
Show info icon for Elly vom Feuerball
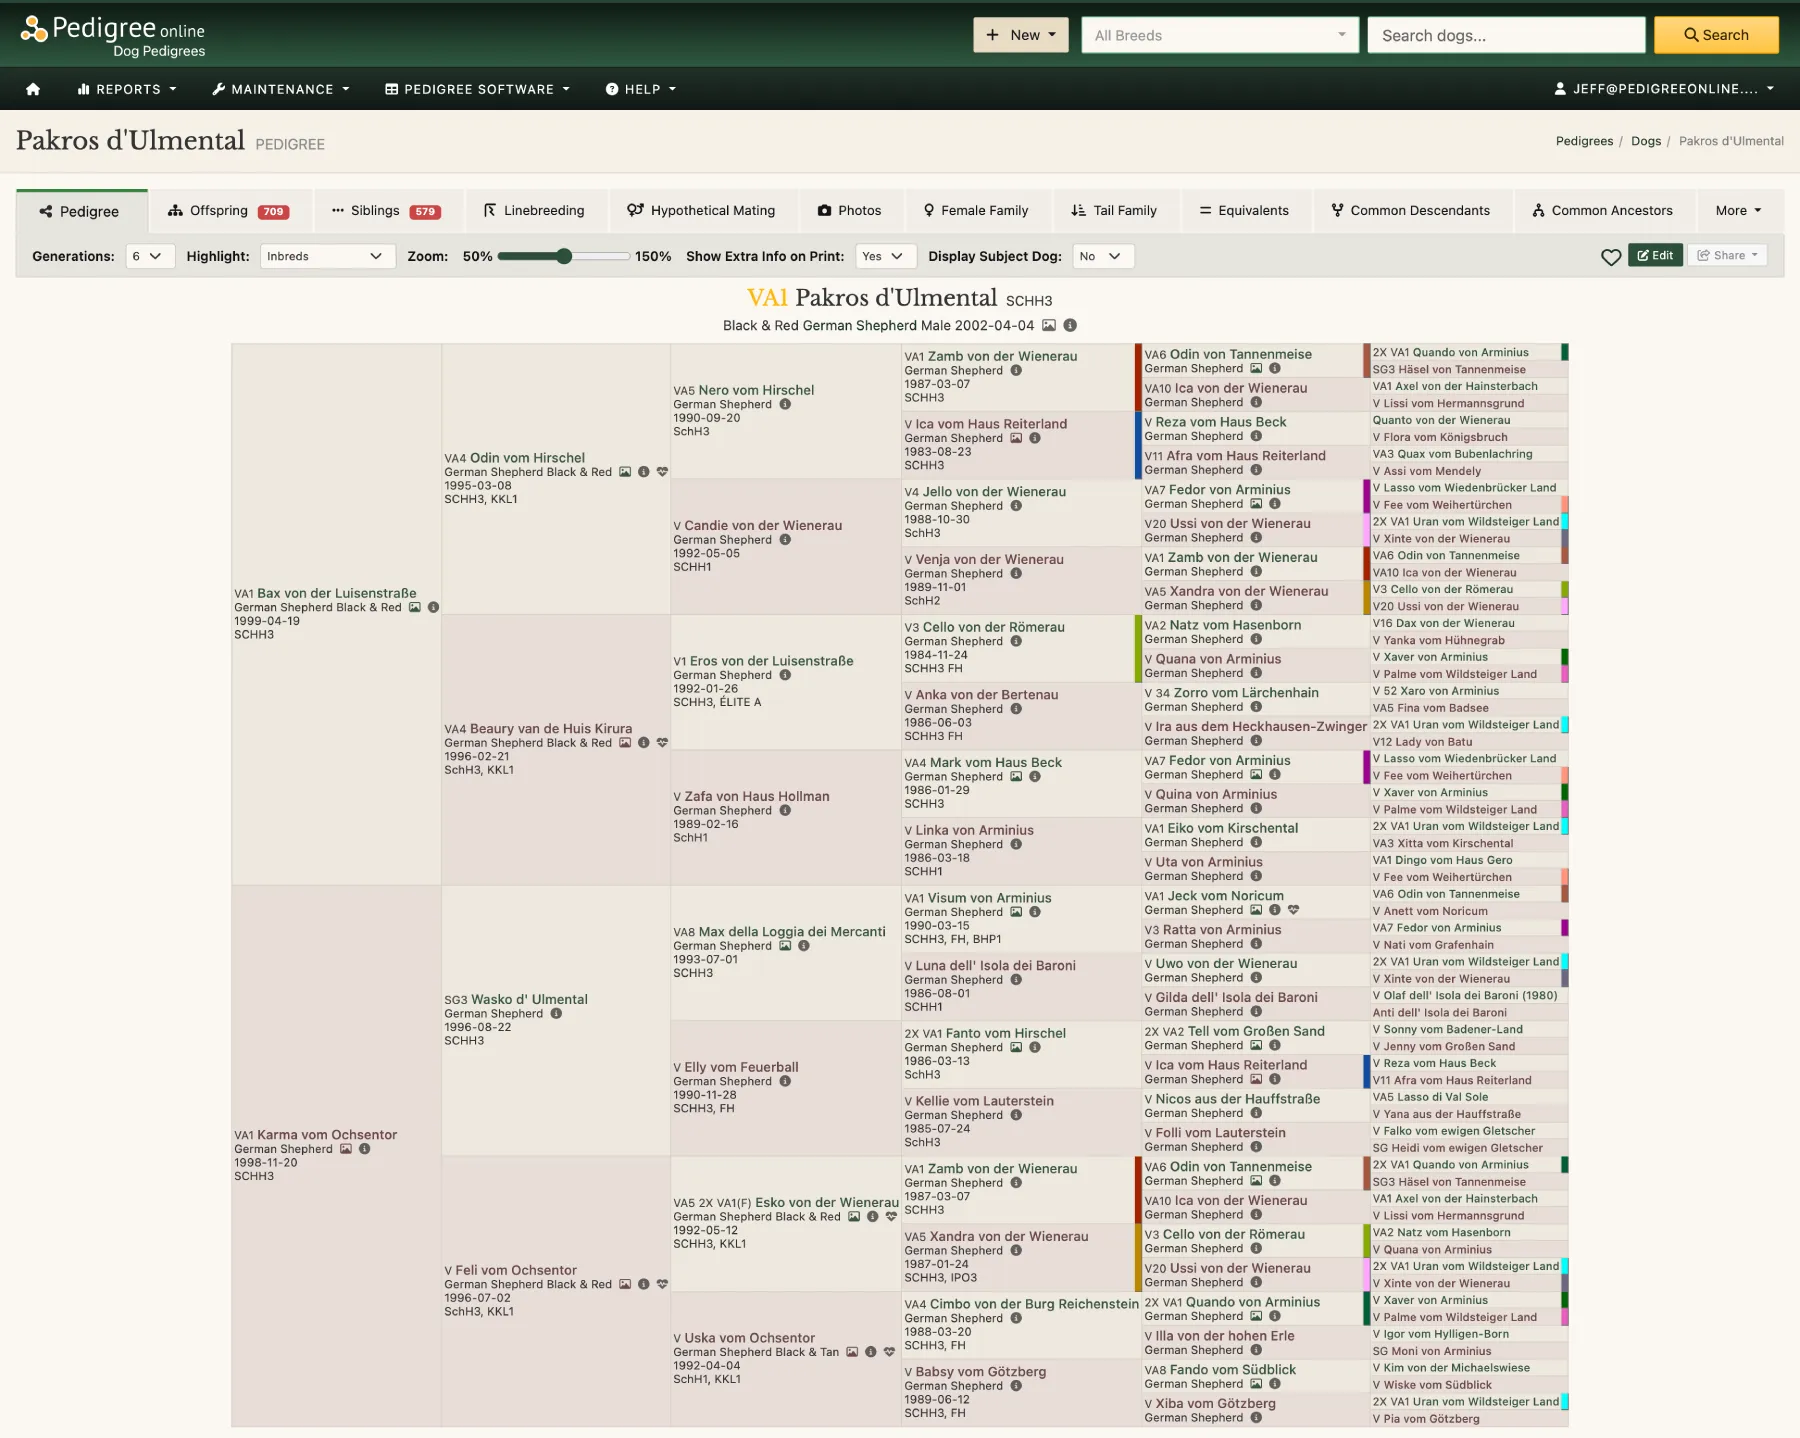785,1081
